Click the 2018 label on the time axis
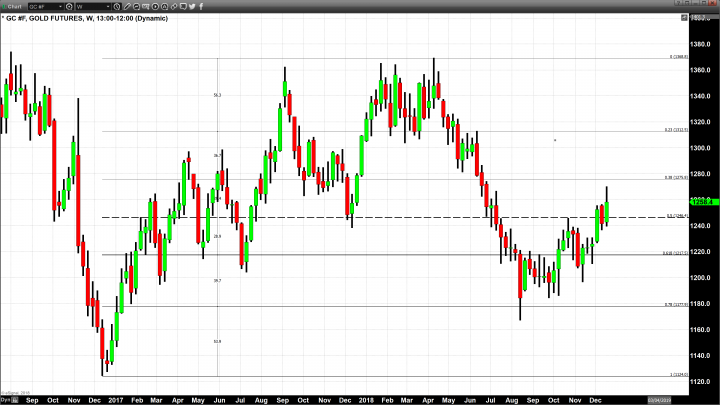 (368, 399)
